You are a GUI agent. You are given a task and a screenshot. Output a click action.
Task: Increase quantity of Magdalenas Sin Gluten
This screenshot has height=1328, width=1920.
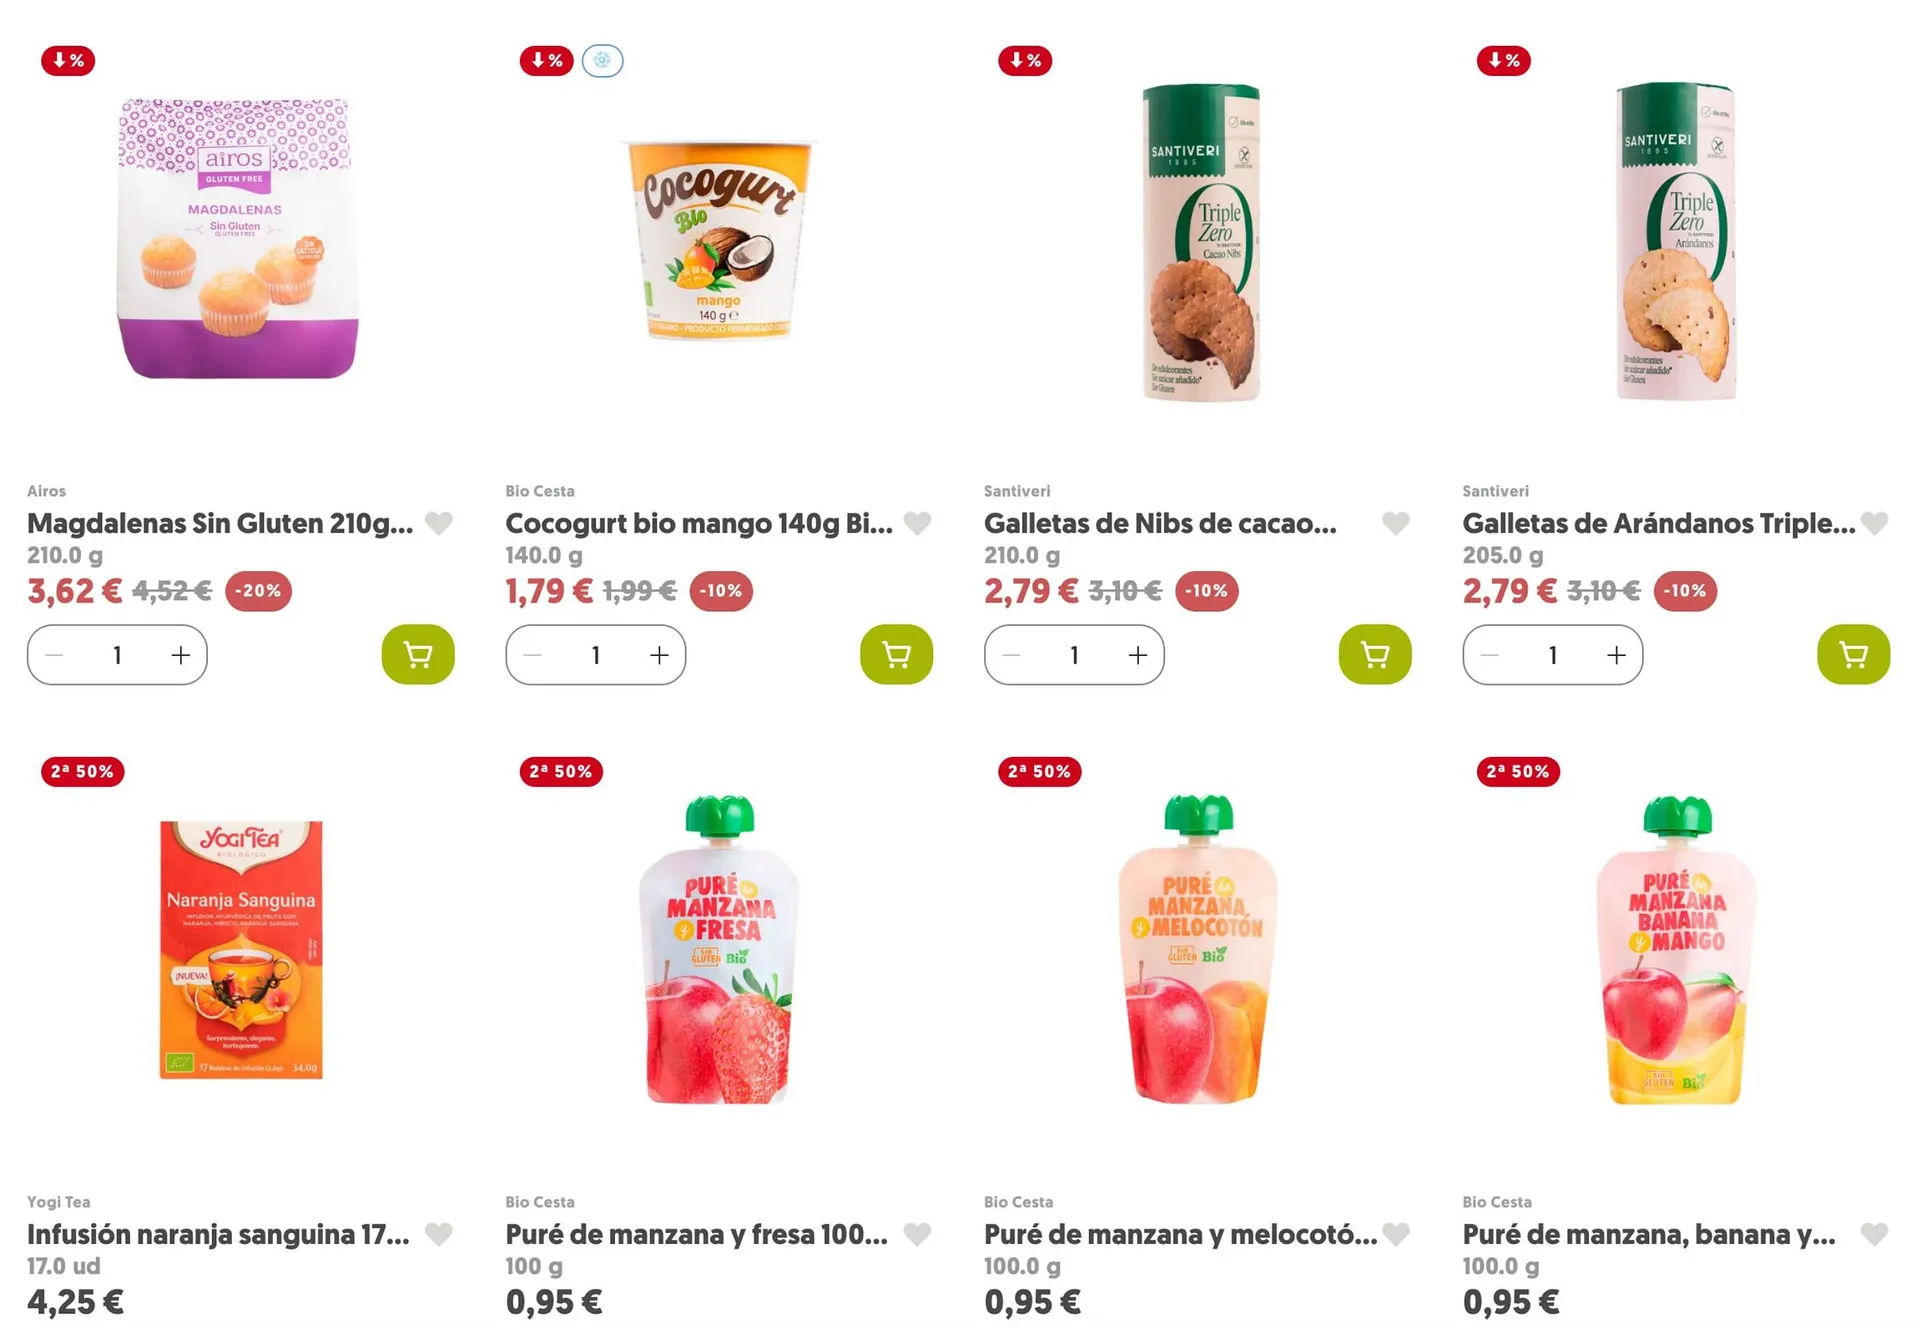click(x=181, y=655)
